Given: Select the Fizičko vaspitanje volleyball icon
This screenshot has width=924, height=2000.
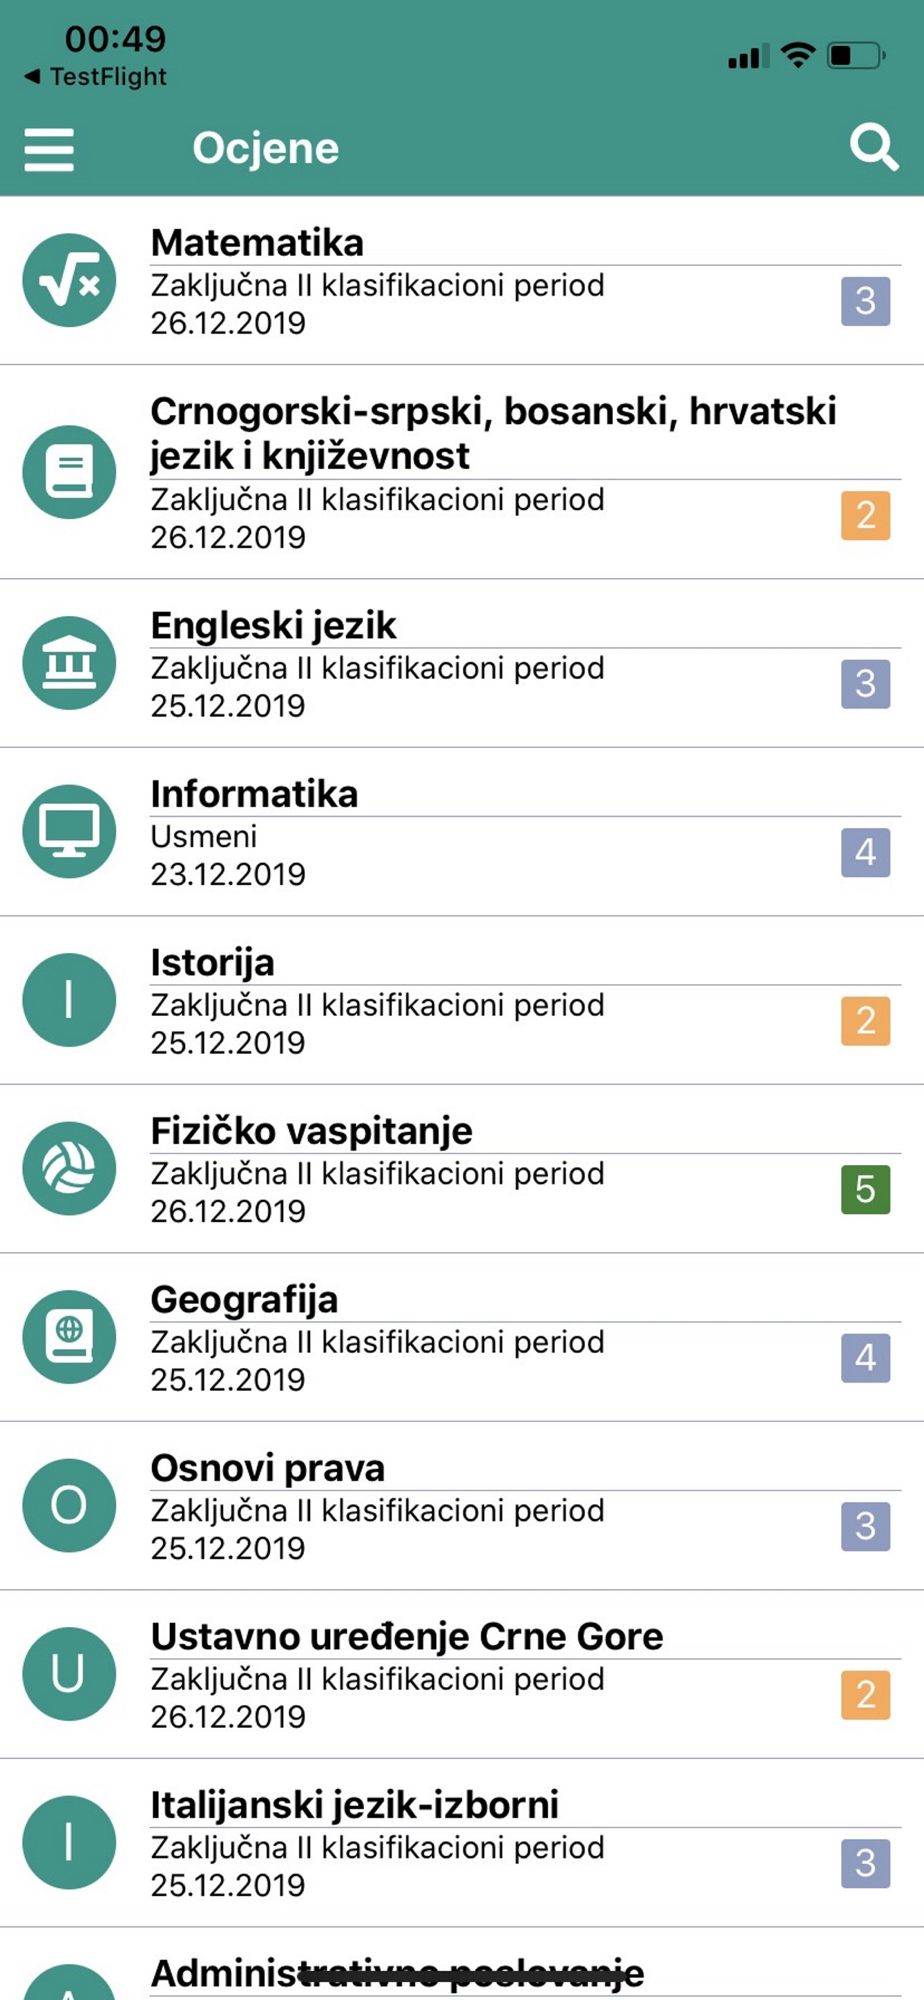Looking at the screenshot, I should click(69, 1168).
